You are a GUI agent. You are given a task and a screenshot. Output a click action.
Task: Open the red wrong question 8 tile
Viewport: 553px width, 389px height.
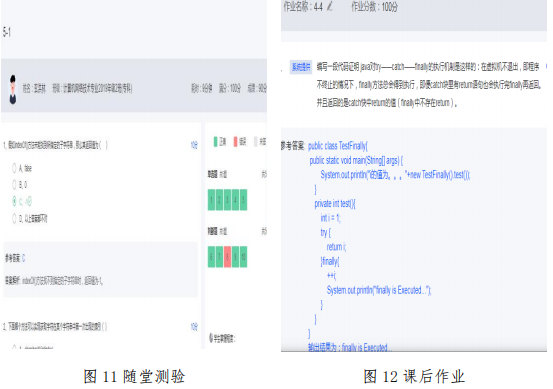[227, 257]
